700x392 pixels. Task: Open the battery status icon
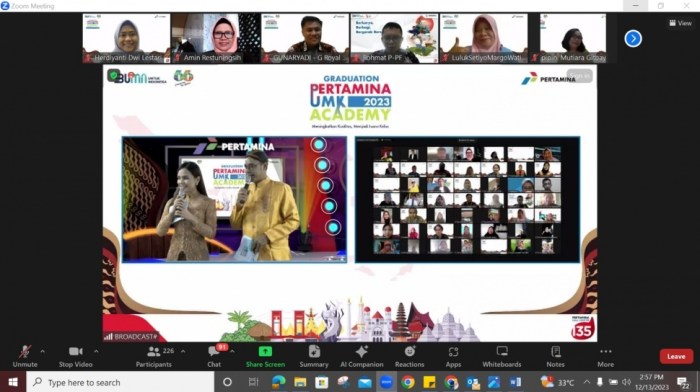[613, 382]
